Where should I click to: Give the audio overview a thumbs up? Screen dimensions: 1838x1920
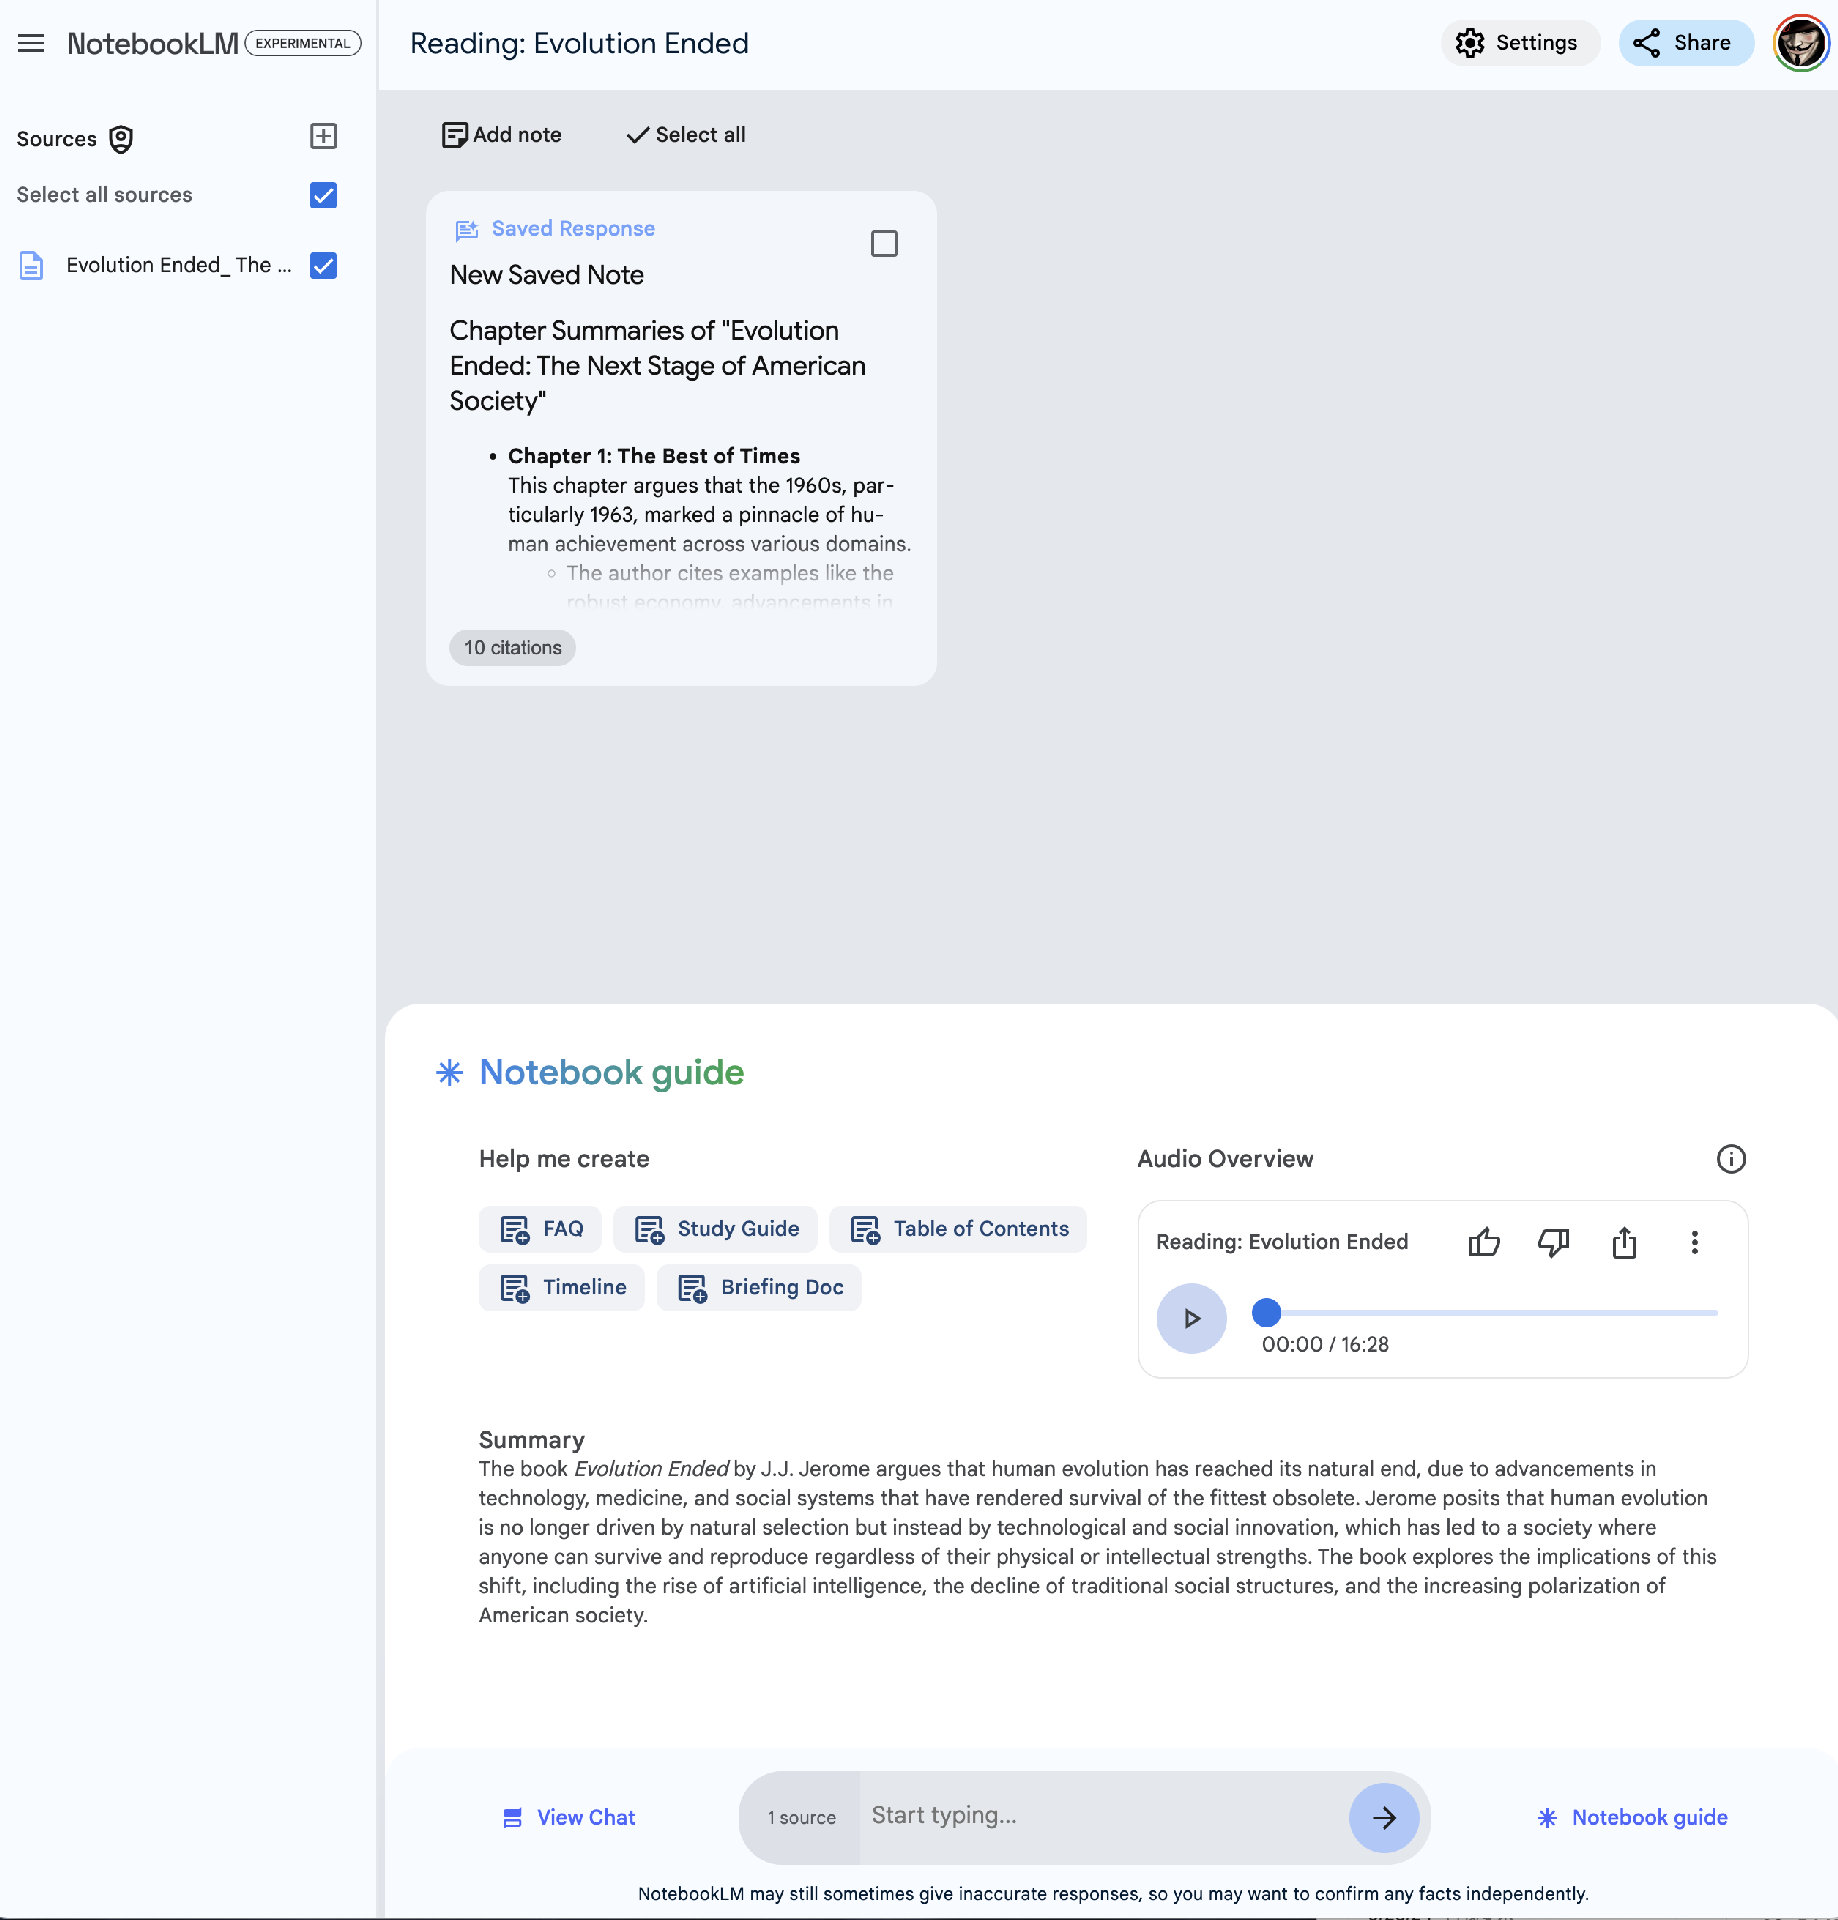click(x=1484, y=1242)
